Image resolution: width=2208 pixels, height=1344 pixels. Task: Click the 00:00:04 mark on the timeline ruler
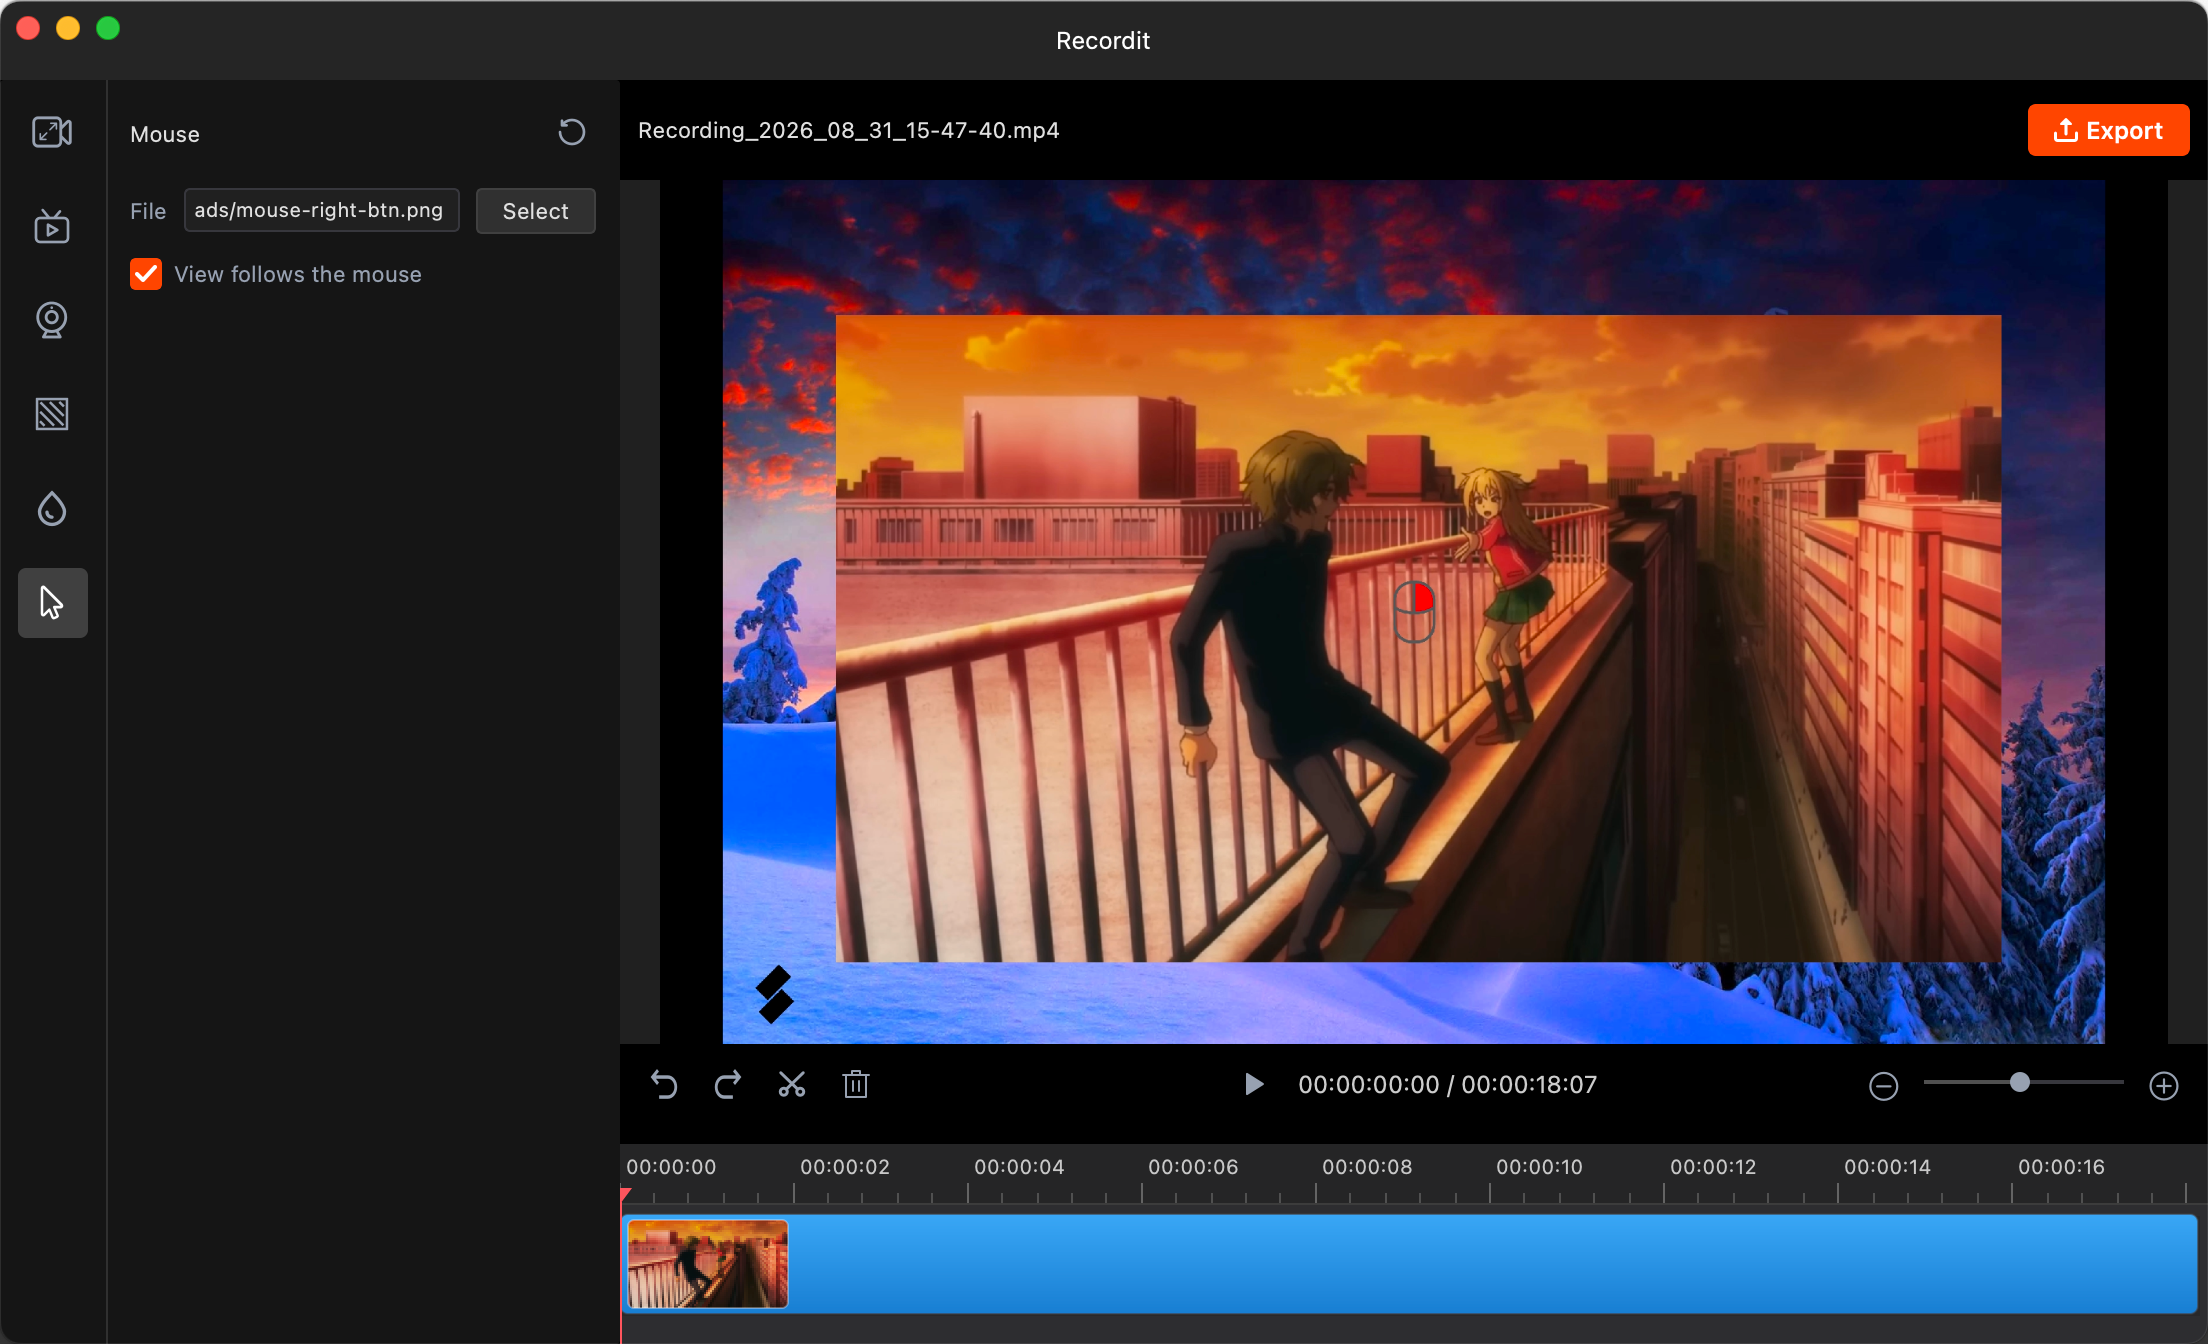click(x=1019, y=1167)
